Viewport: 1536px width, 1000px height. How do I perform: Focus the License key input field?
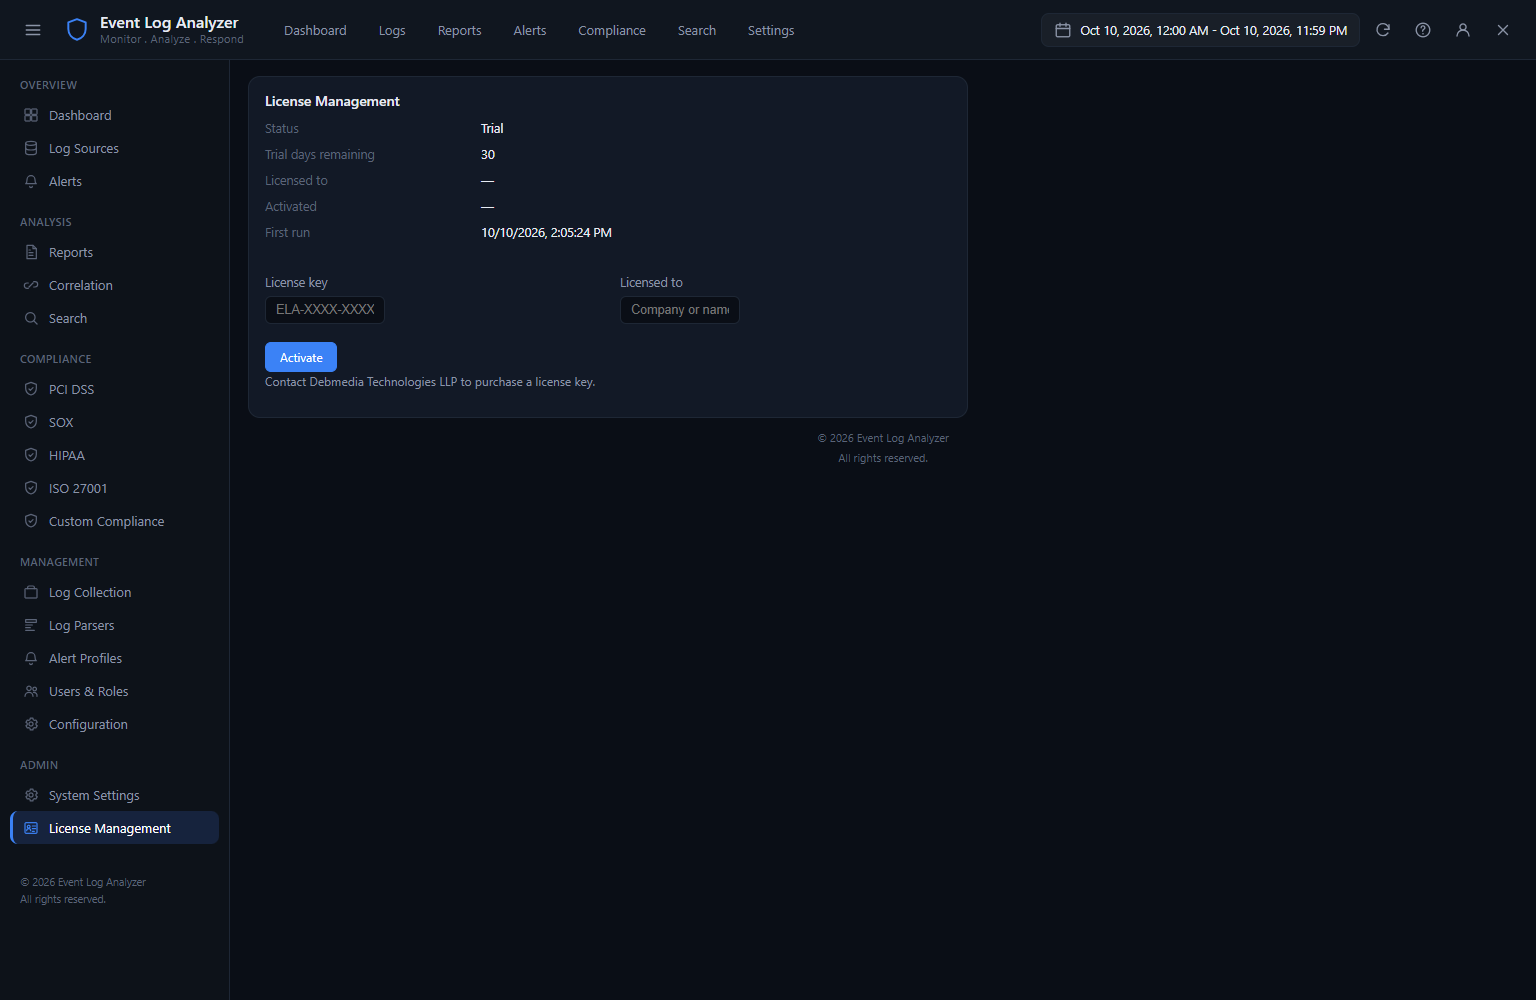[325, 310]
